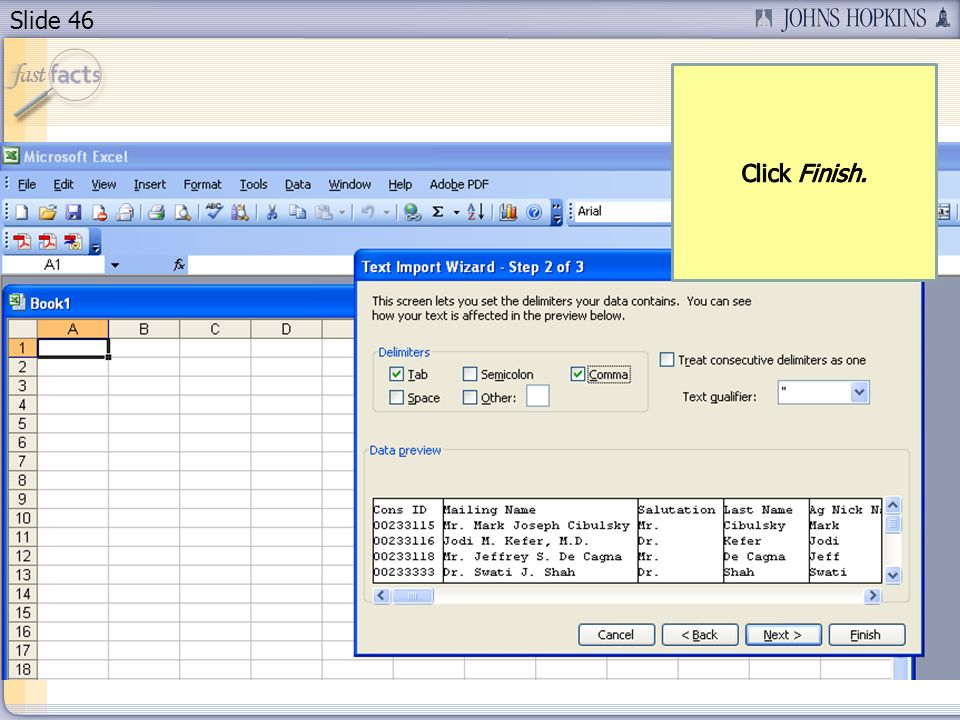
Task: Run the Spelling ABC check icon
Action: pos(214,212)
